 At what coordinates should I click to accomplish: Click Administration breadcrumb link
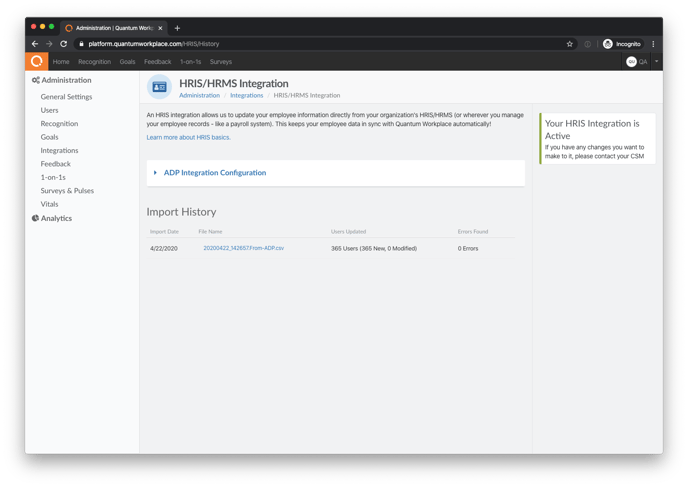199,95
